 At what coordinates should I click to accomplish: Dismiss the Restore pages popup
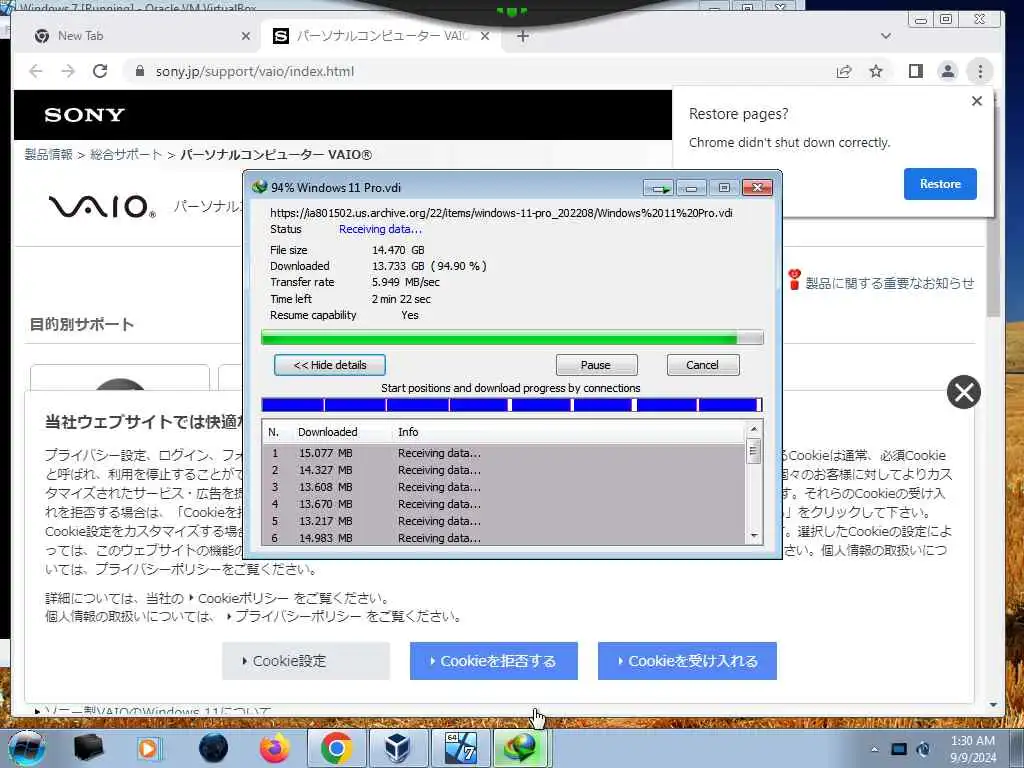click(x=976, y=101)
